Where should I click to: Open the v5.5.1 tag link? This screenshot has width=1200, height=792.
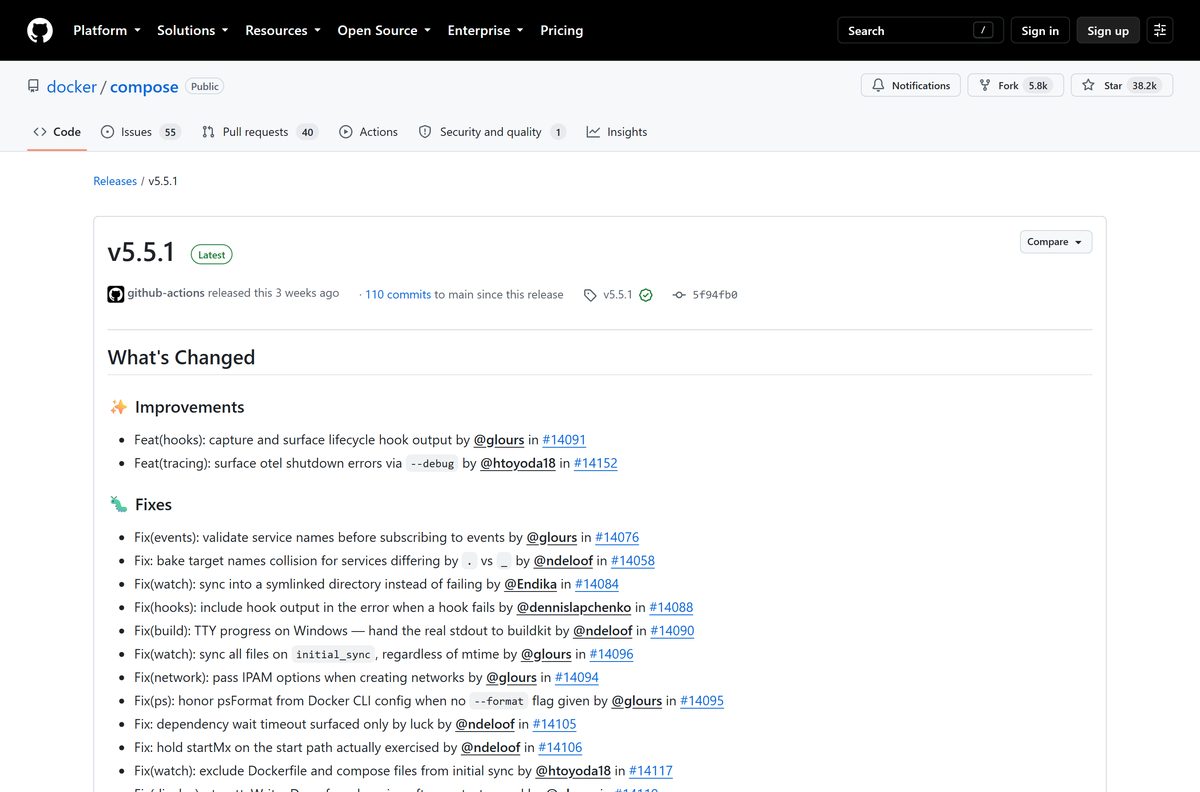click(x=609, y=295)
